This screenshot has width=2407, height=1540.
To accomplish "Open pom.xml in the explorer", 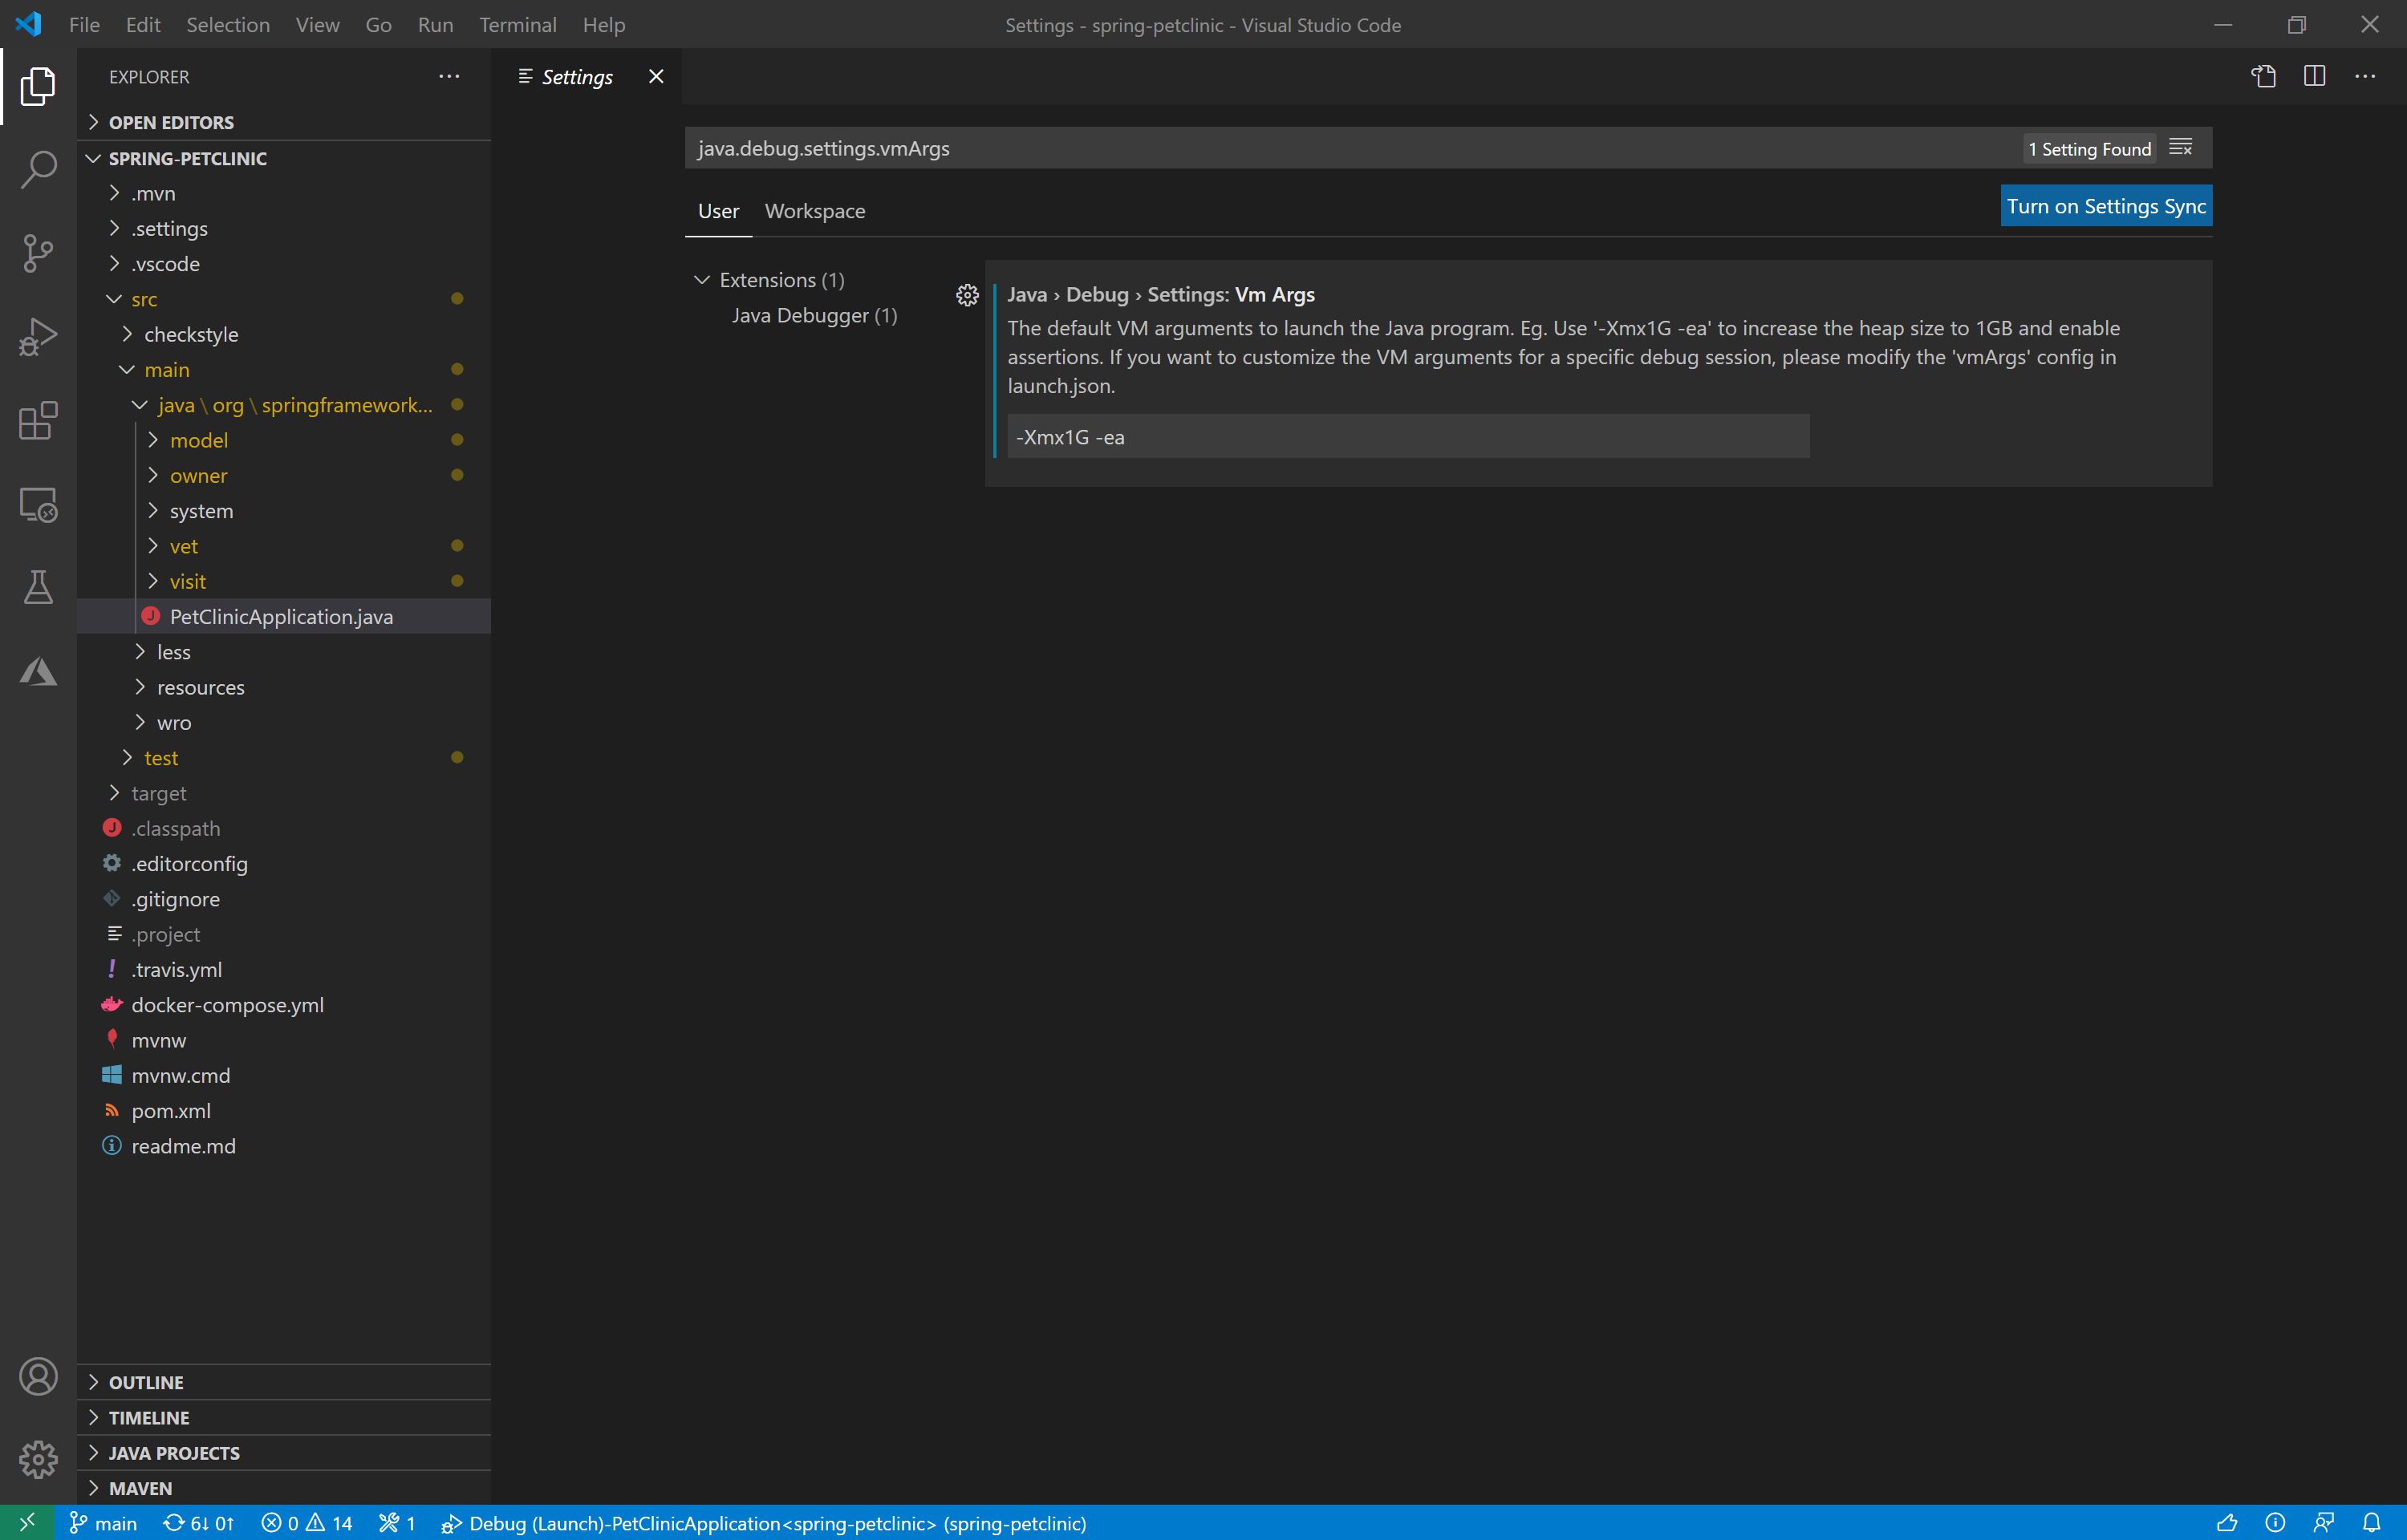I will click(284, 1110).
